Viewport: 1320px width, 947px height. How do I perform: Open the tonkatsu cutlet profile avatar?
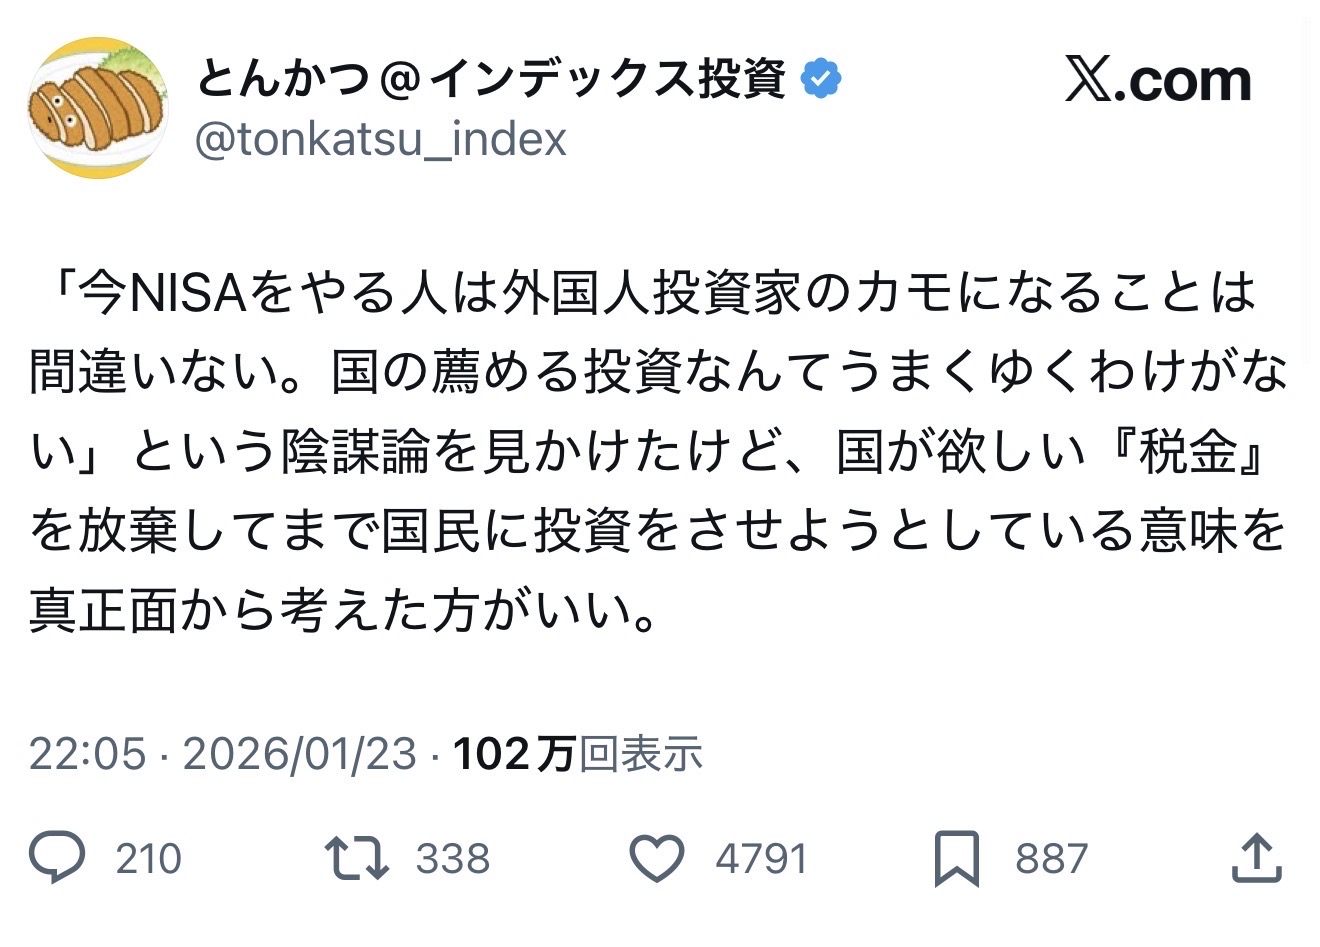(98, 108)
